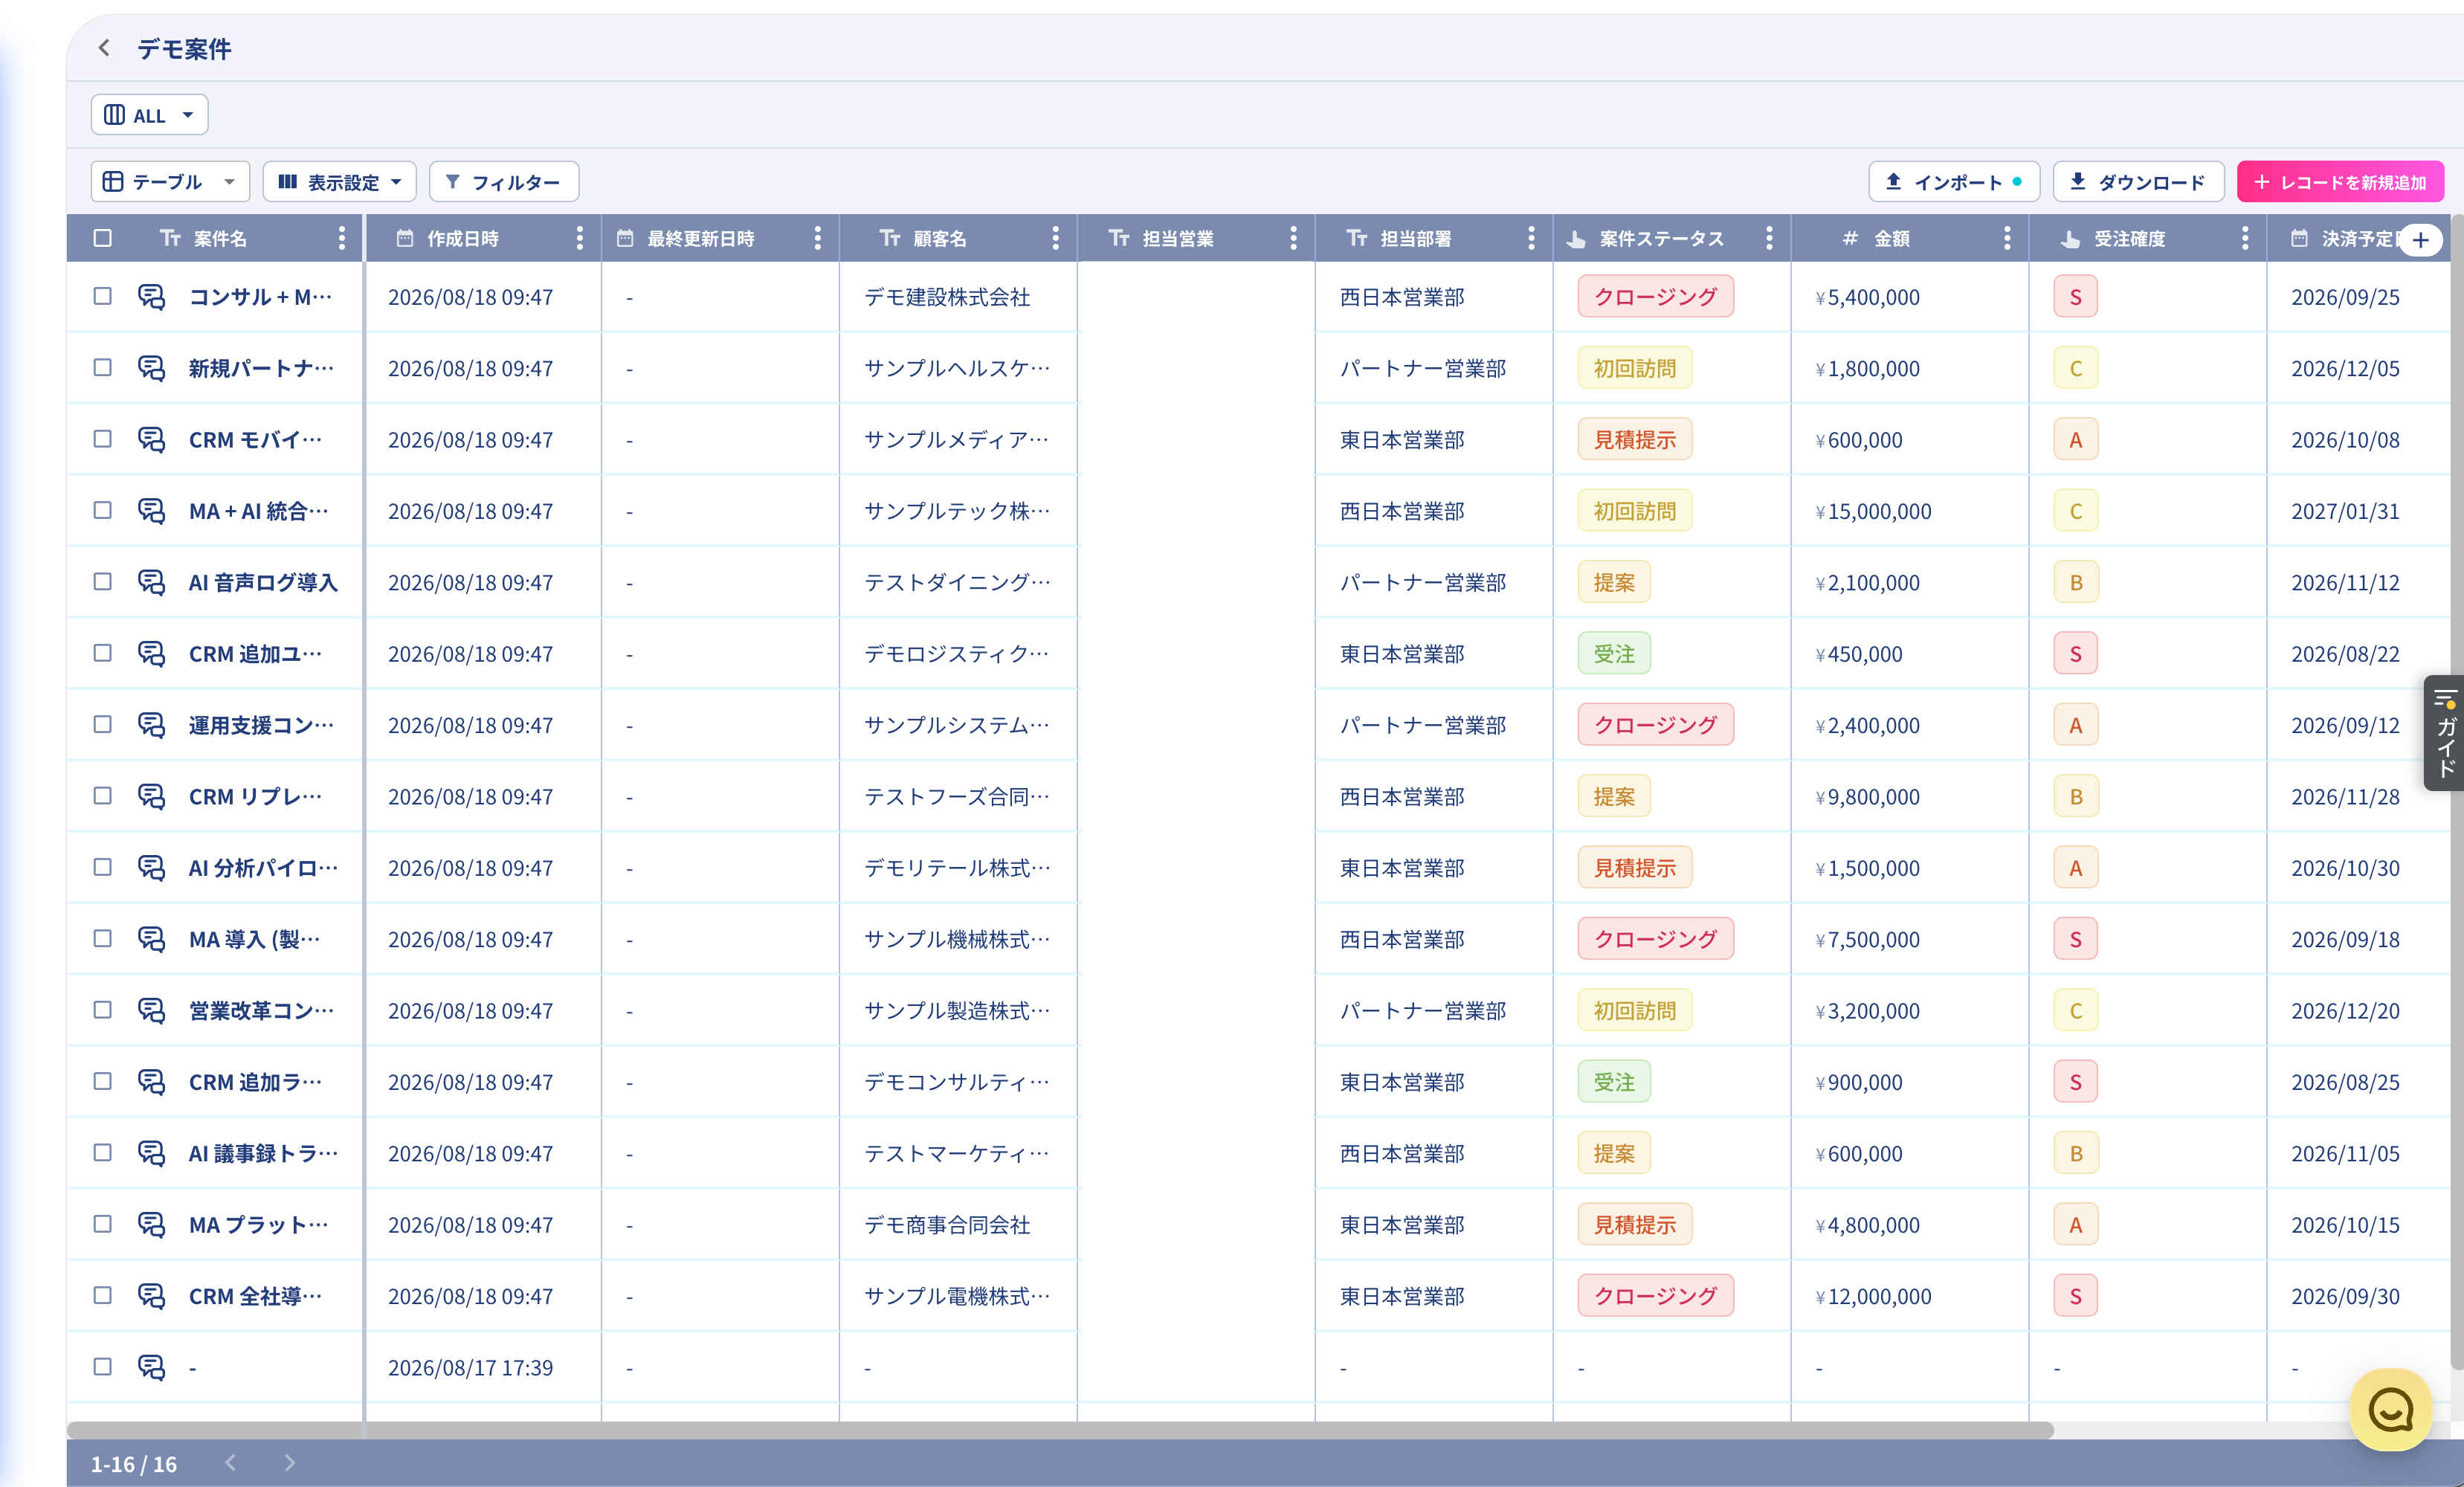Check the CRM 全社導… row checkbox
Screen dimensions: 2464x1487
(x=102, y=1295)
